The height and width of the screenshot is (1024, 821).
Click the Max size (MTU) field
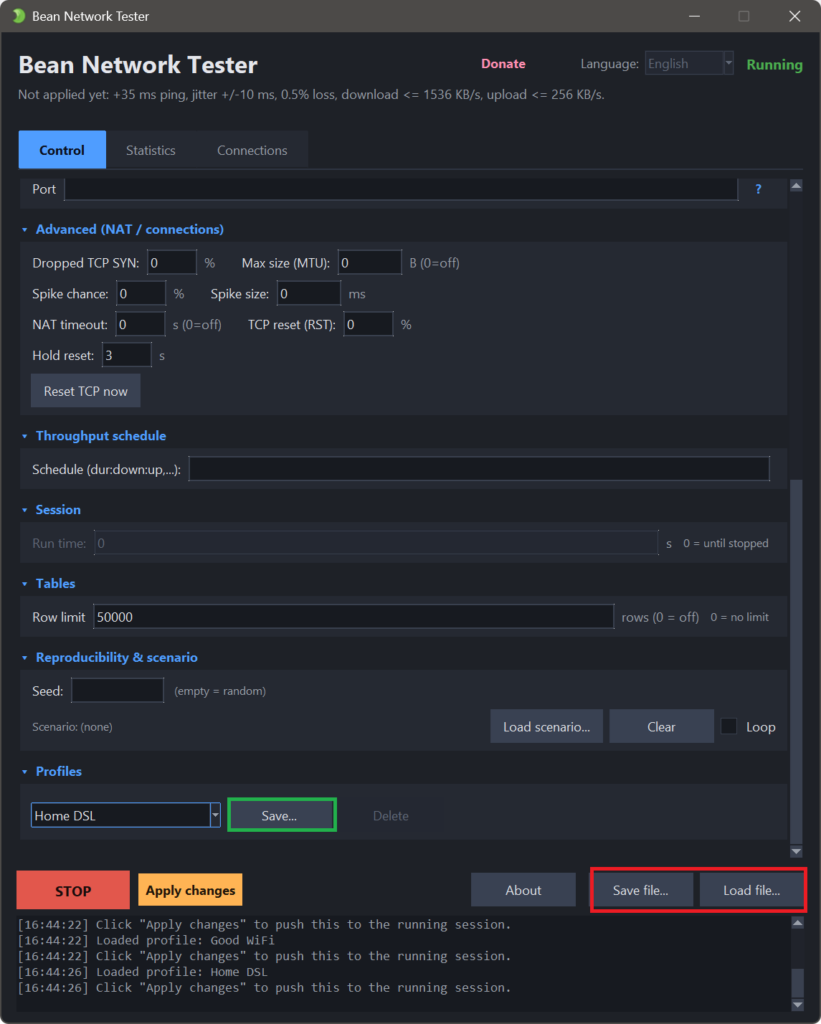[370, 263]
